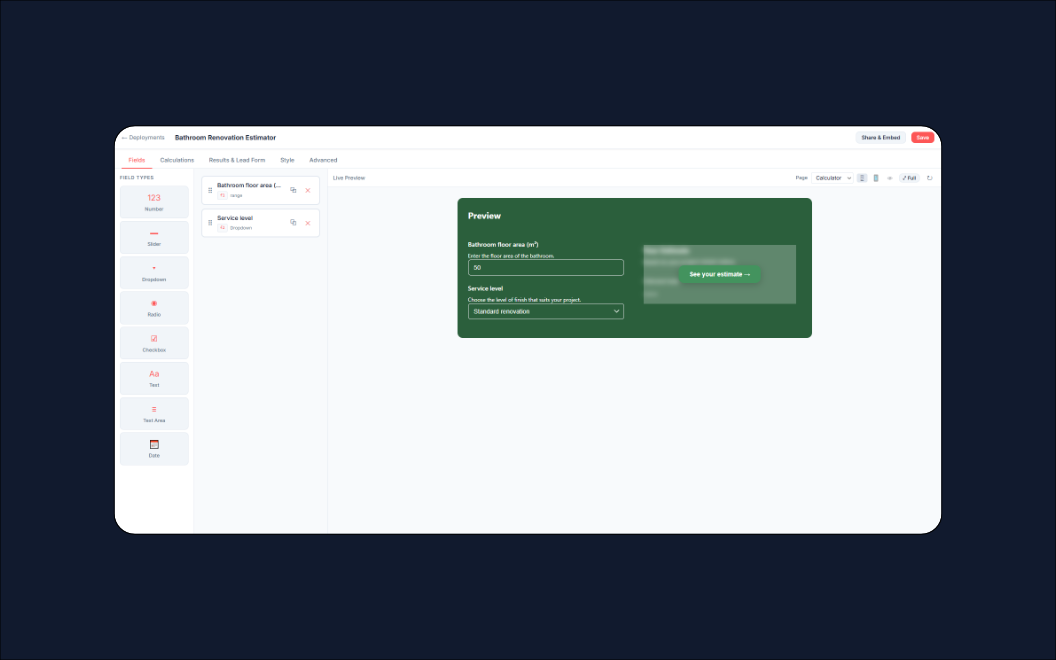The image size is (1056, 660).
Task: Open Share & Embed
Action: 881,137
